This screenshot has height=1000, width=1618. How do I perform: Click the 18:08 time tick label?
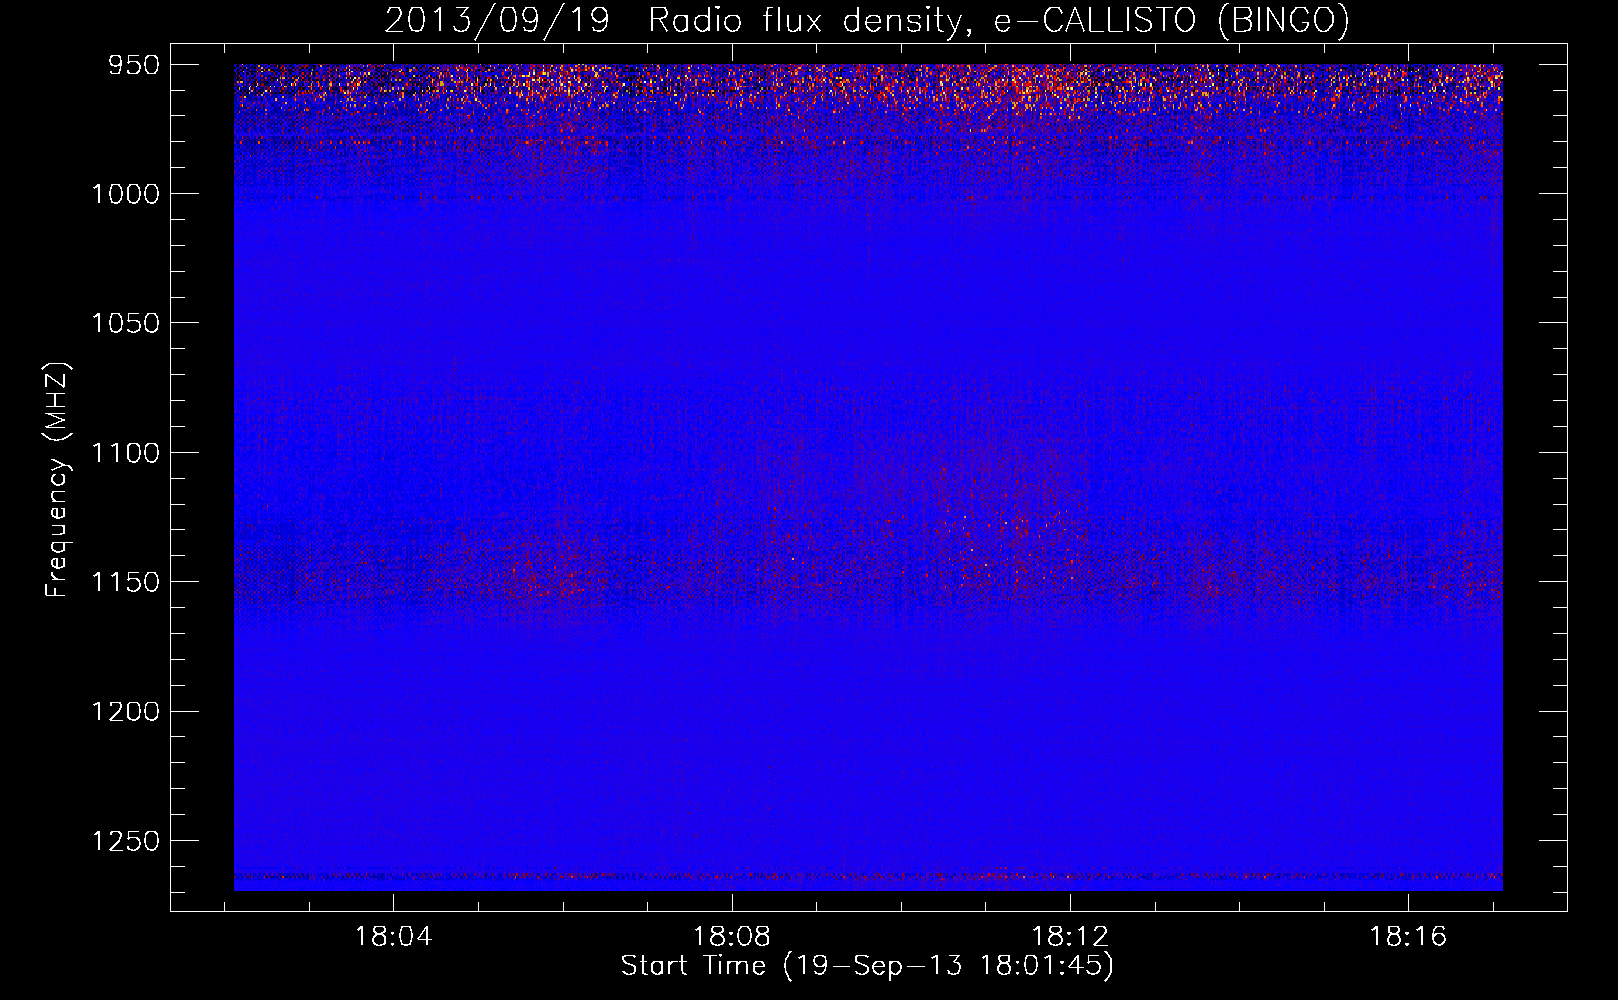(732, 937)
